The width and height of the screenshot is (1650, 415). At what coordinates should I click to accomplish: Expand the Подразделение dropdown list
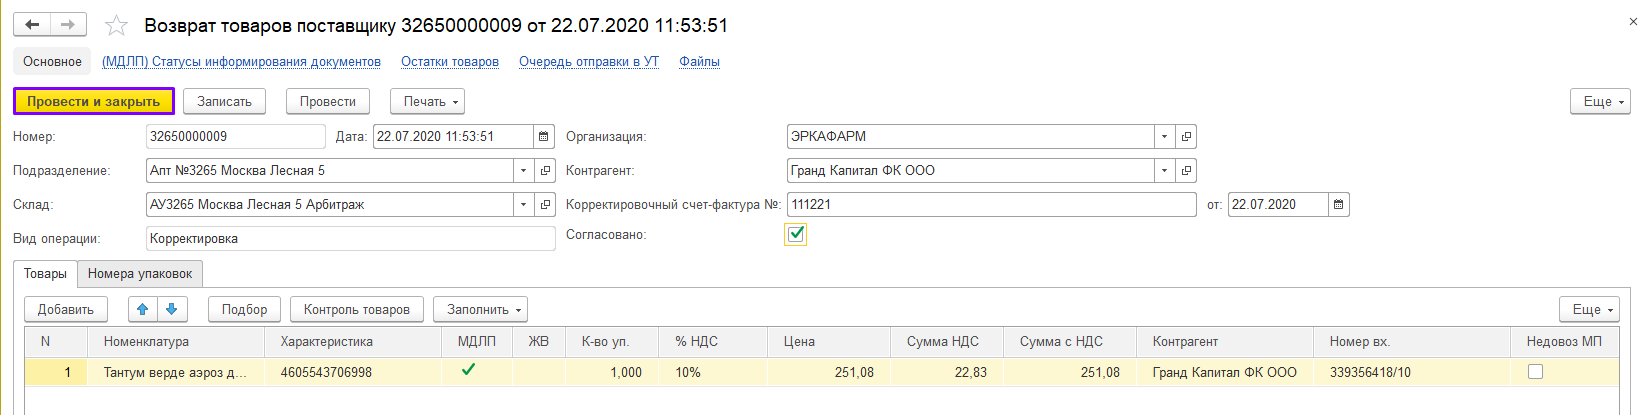523,171
